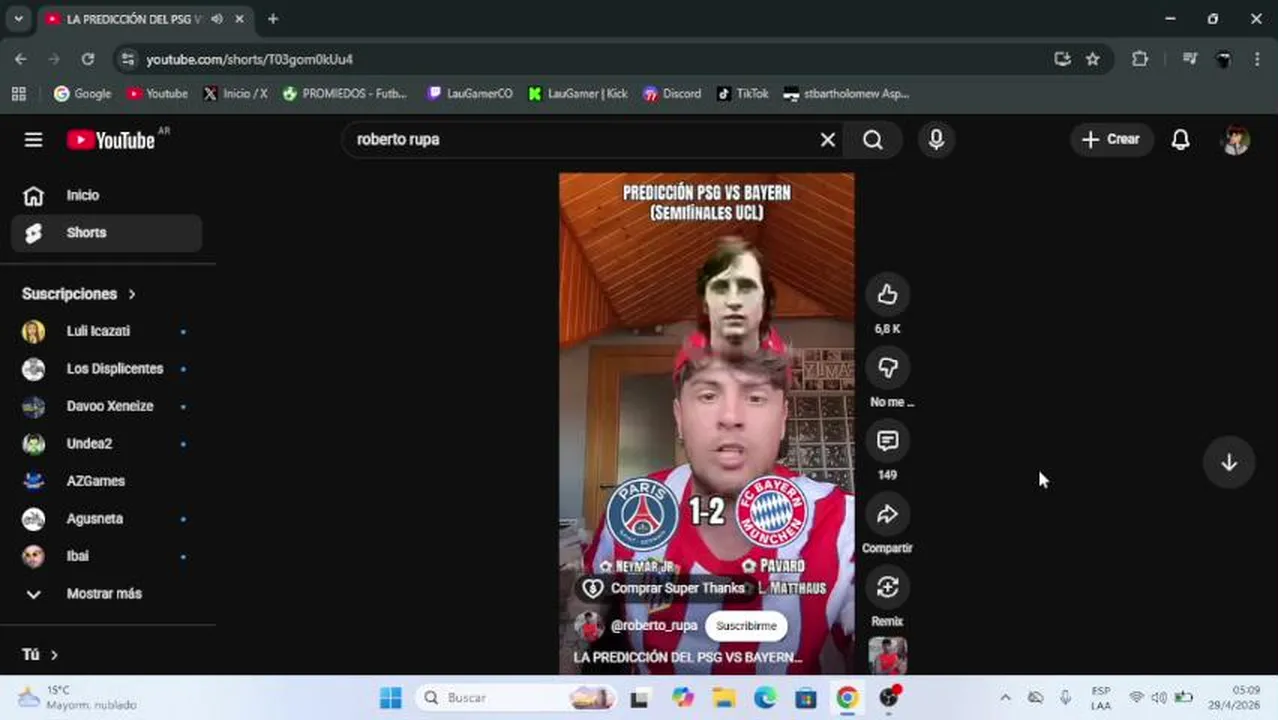This screenshot has height=720, width=1278.
Task: Open the Google bookmark
Action: coord(82,93)
